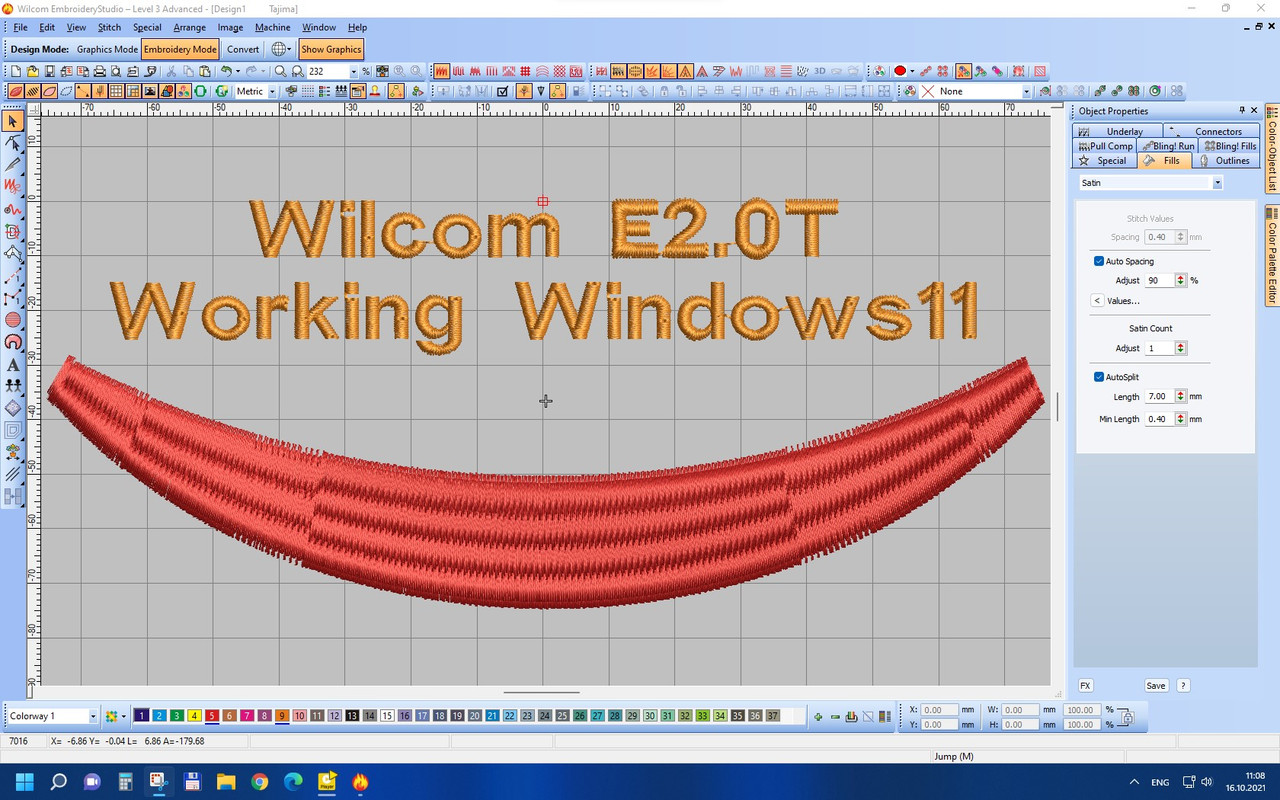Toggle the Show Graphics button

[x=331, y=49]
